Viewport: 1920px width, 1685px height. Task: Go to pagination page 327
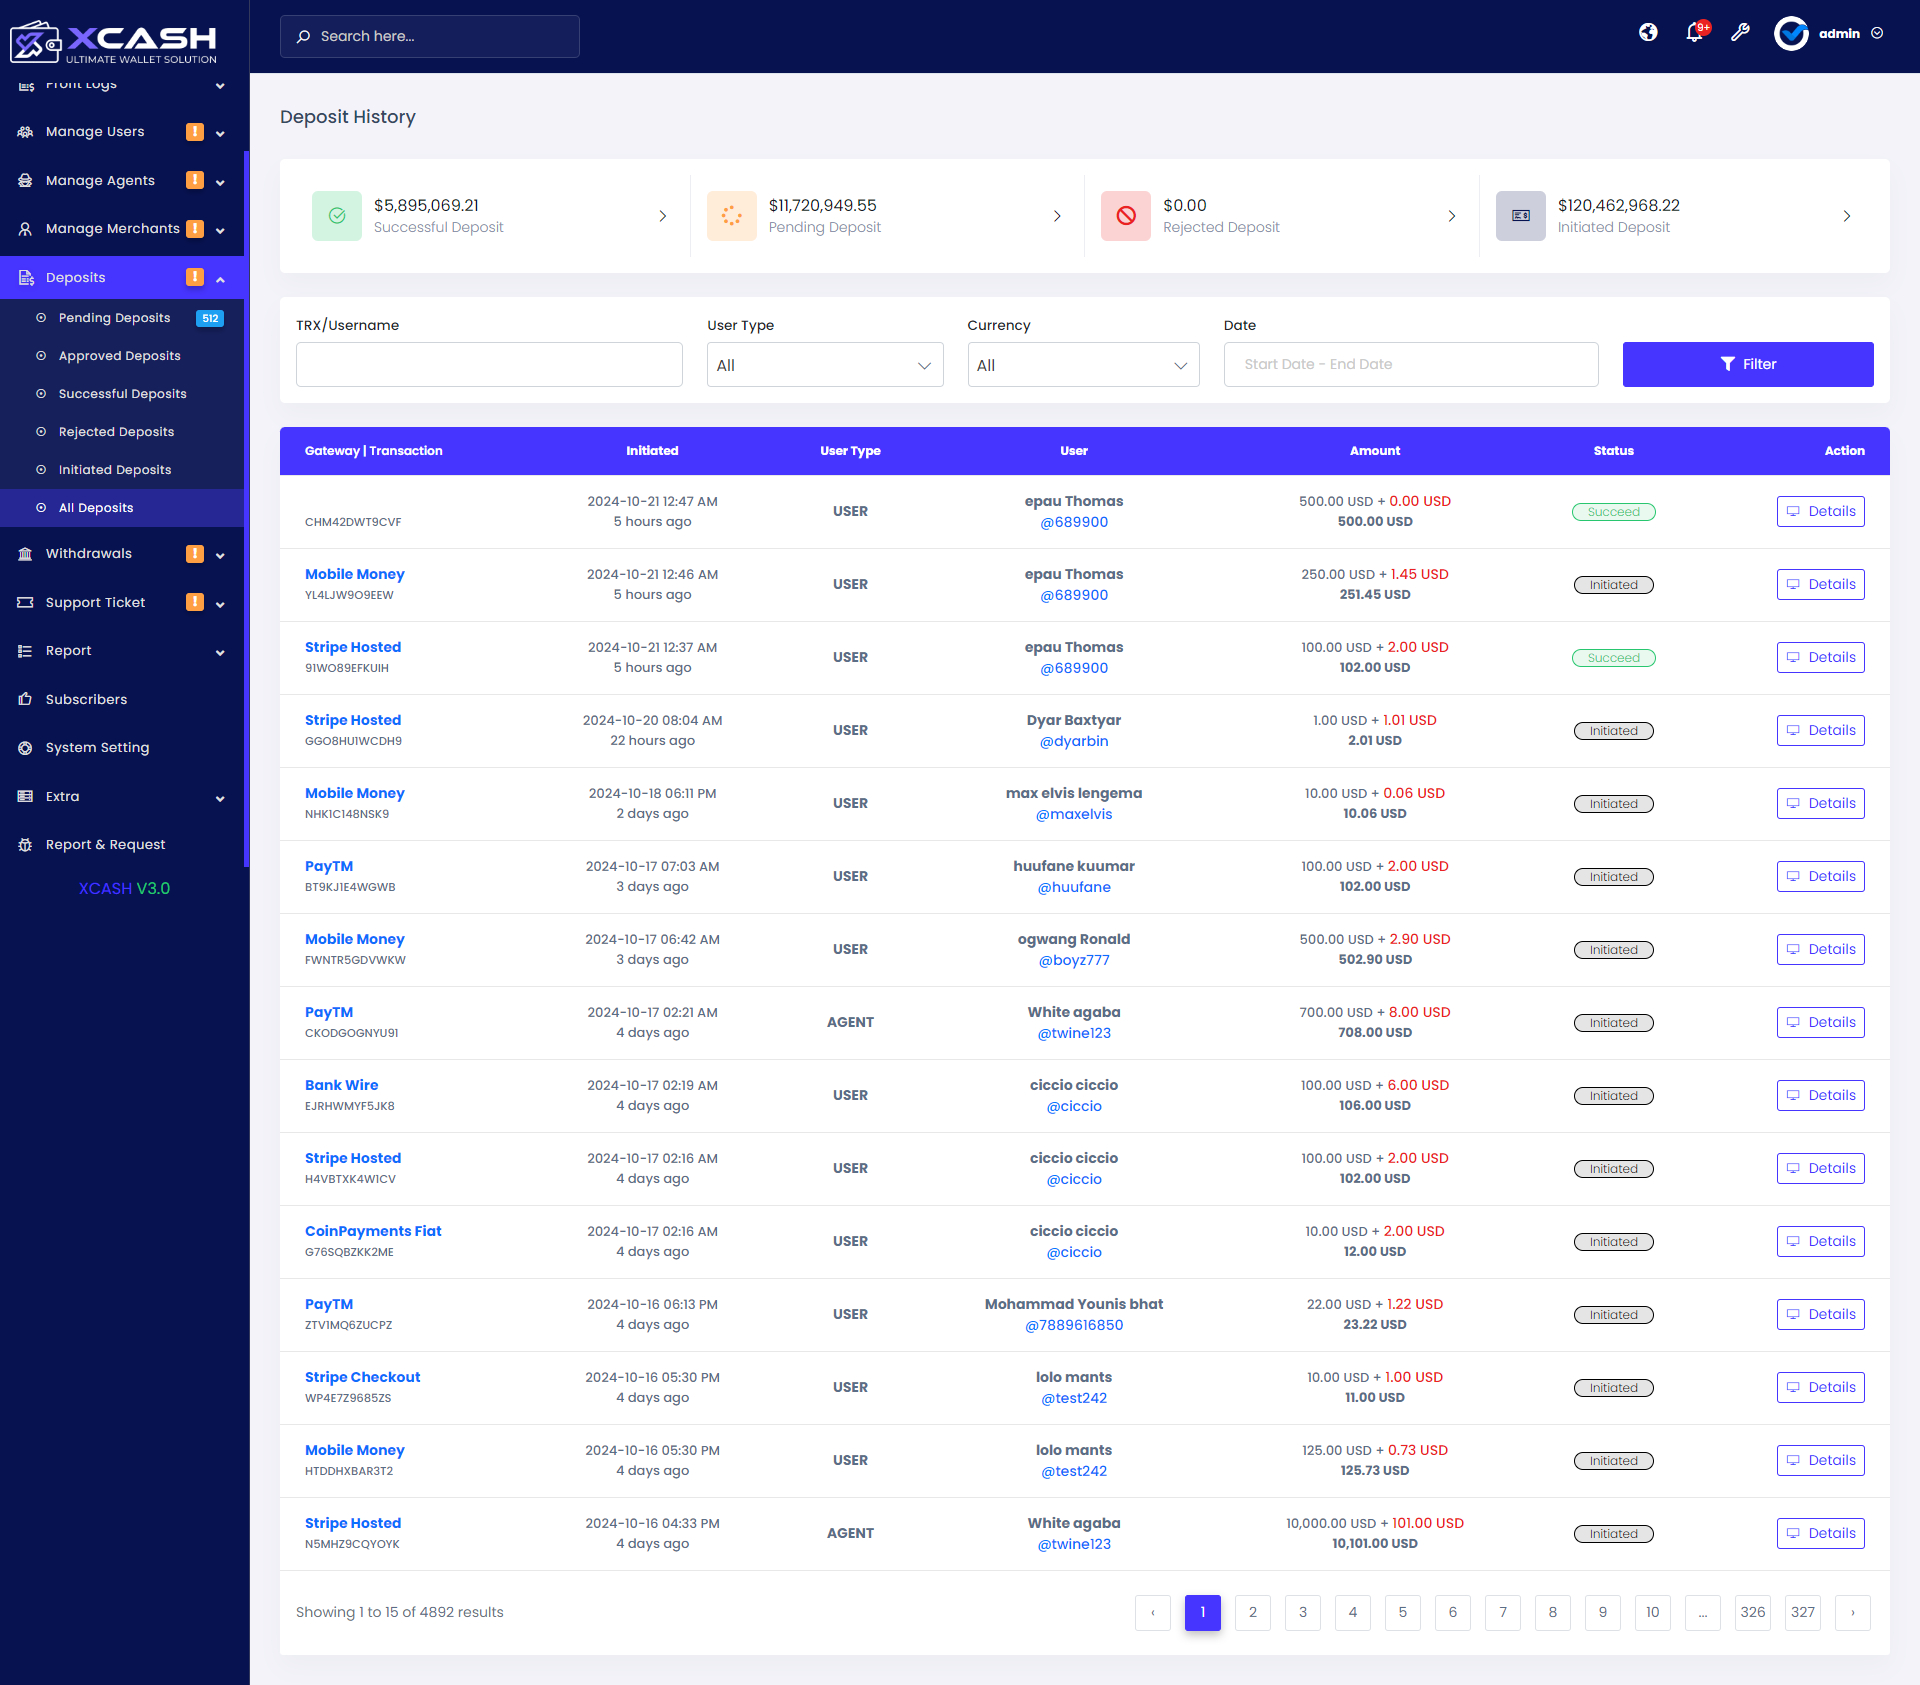(x=1802, y=1613)
